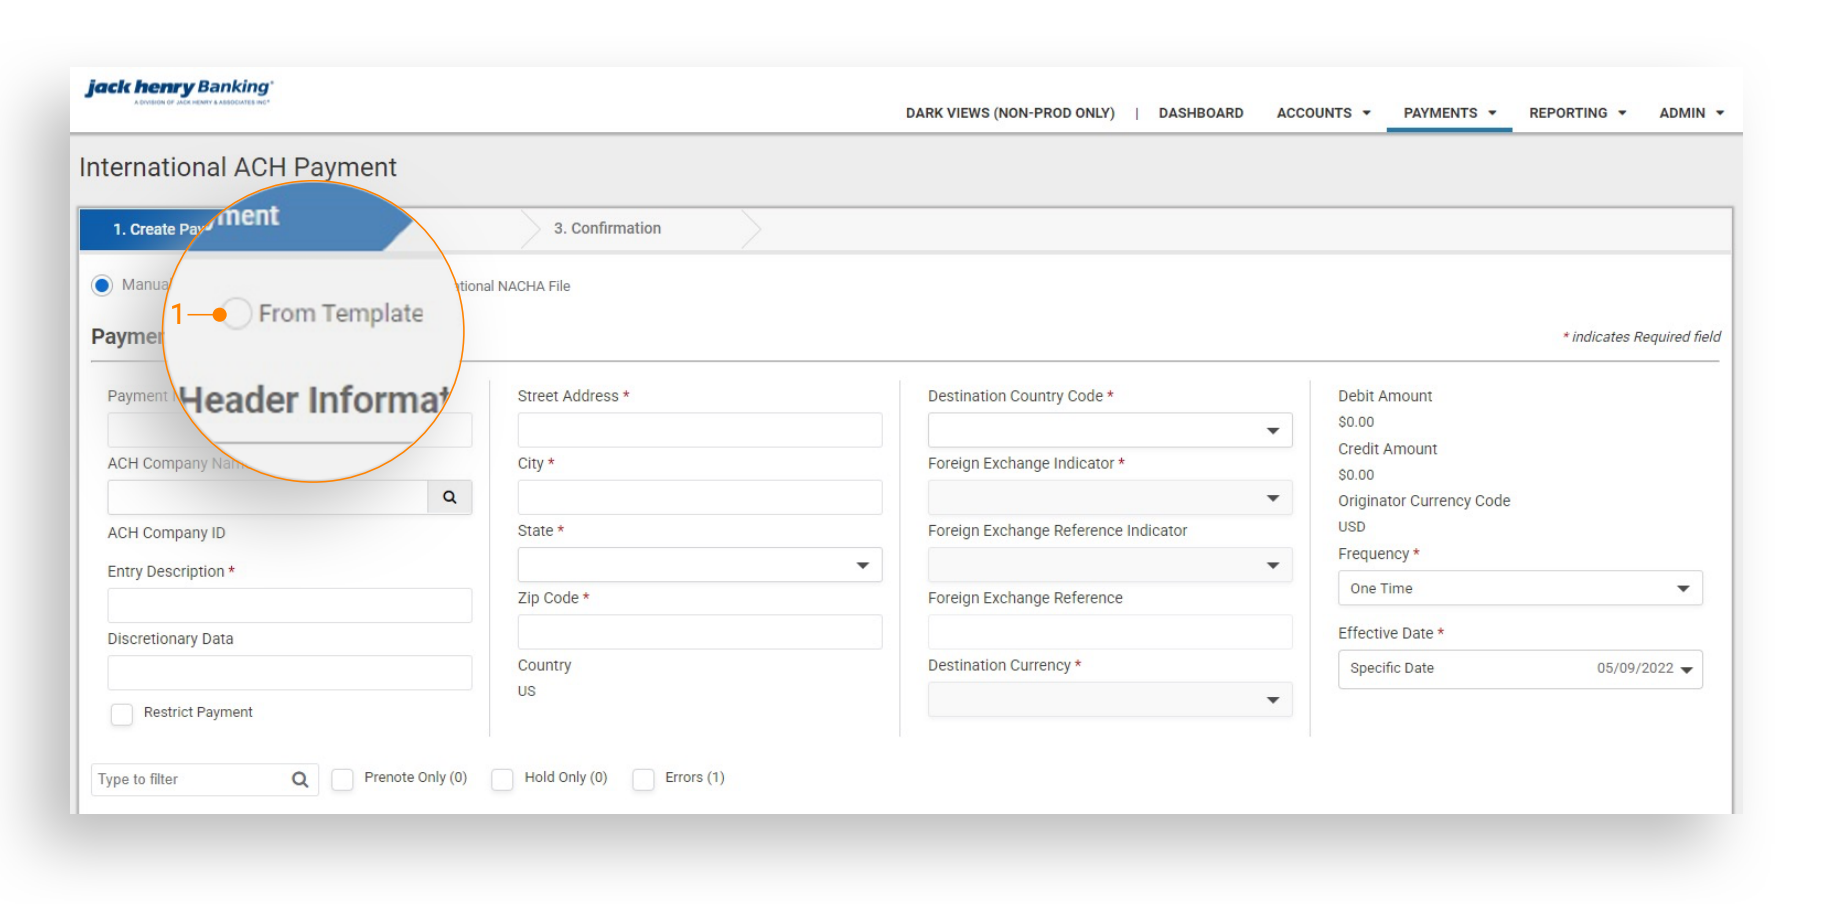Go to the Dashboard link
The image size is (1828, 904).
tap(1201, 113)
